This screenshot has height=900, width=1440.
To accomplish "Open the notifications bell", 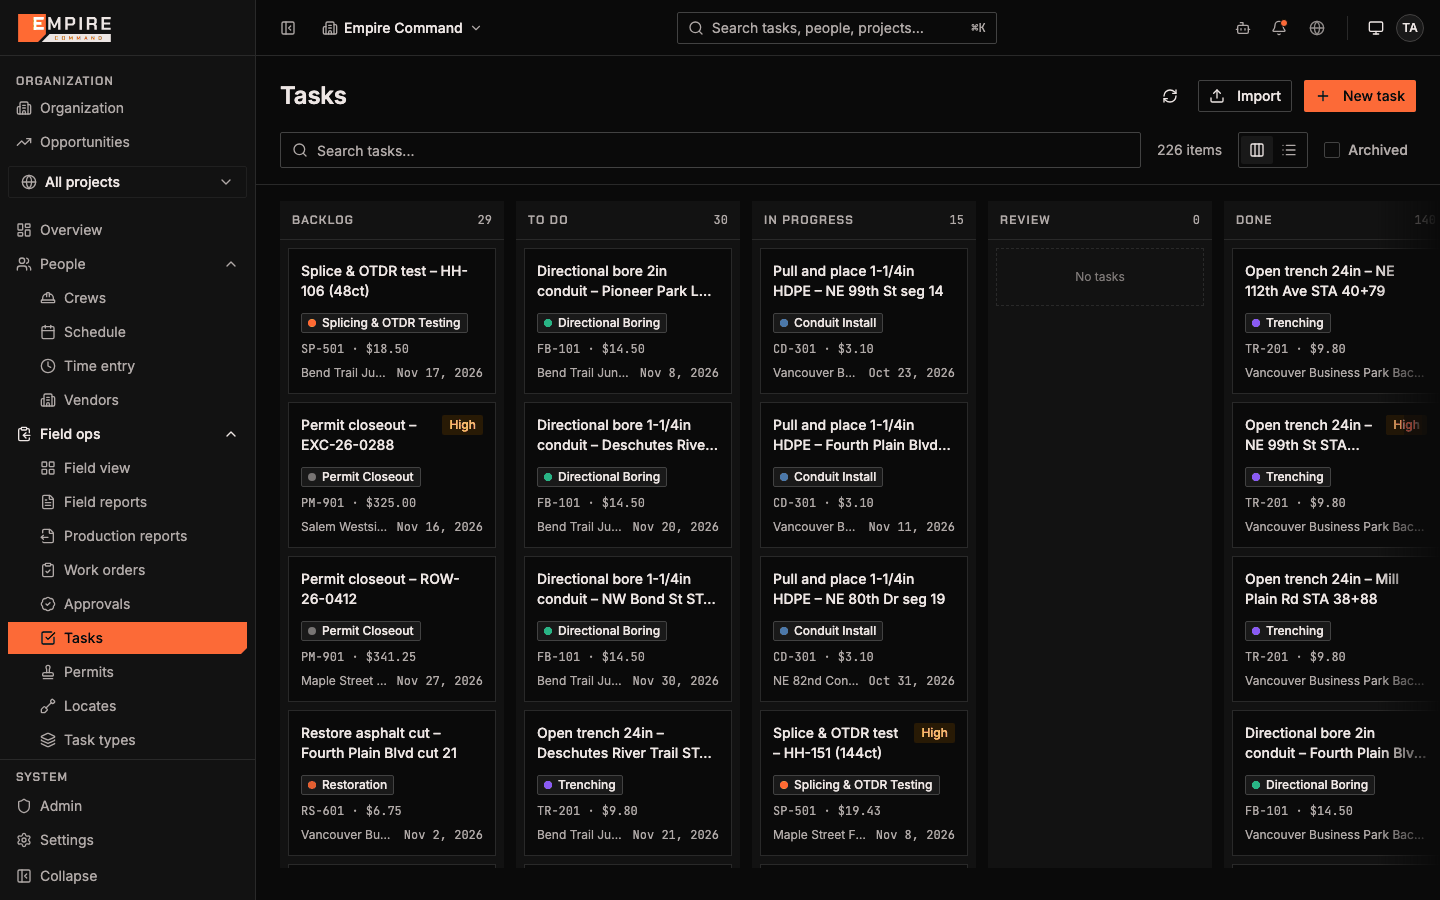I will (x=1279, y=28).
